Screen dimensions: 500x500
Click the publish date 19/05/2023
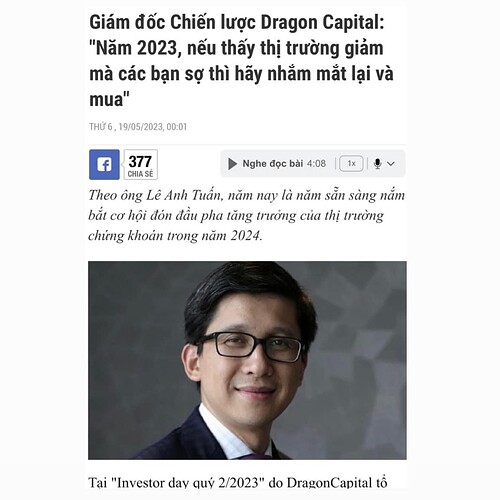140,127
